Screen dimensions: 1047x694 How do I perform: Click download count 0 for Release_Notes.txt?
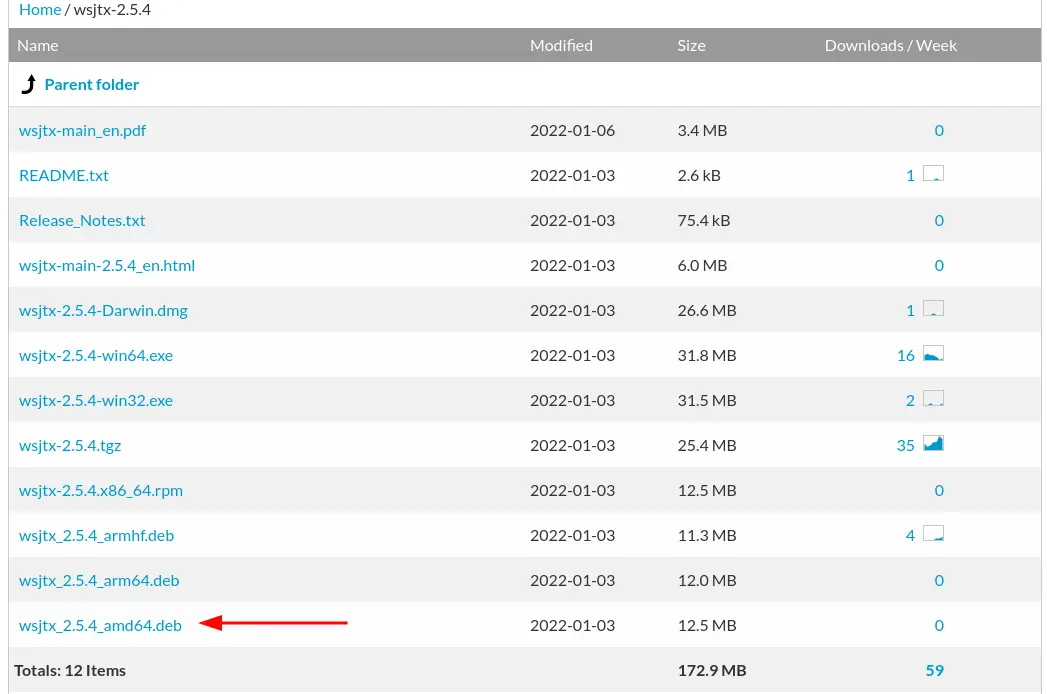pos(939,220)
